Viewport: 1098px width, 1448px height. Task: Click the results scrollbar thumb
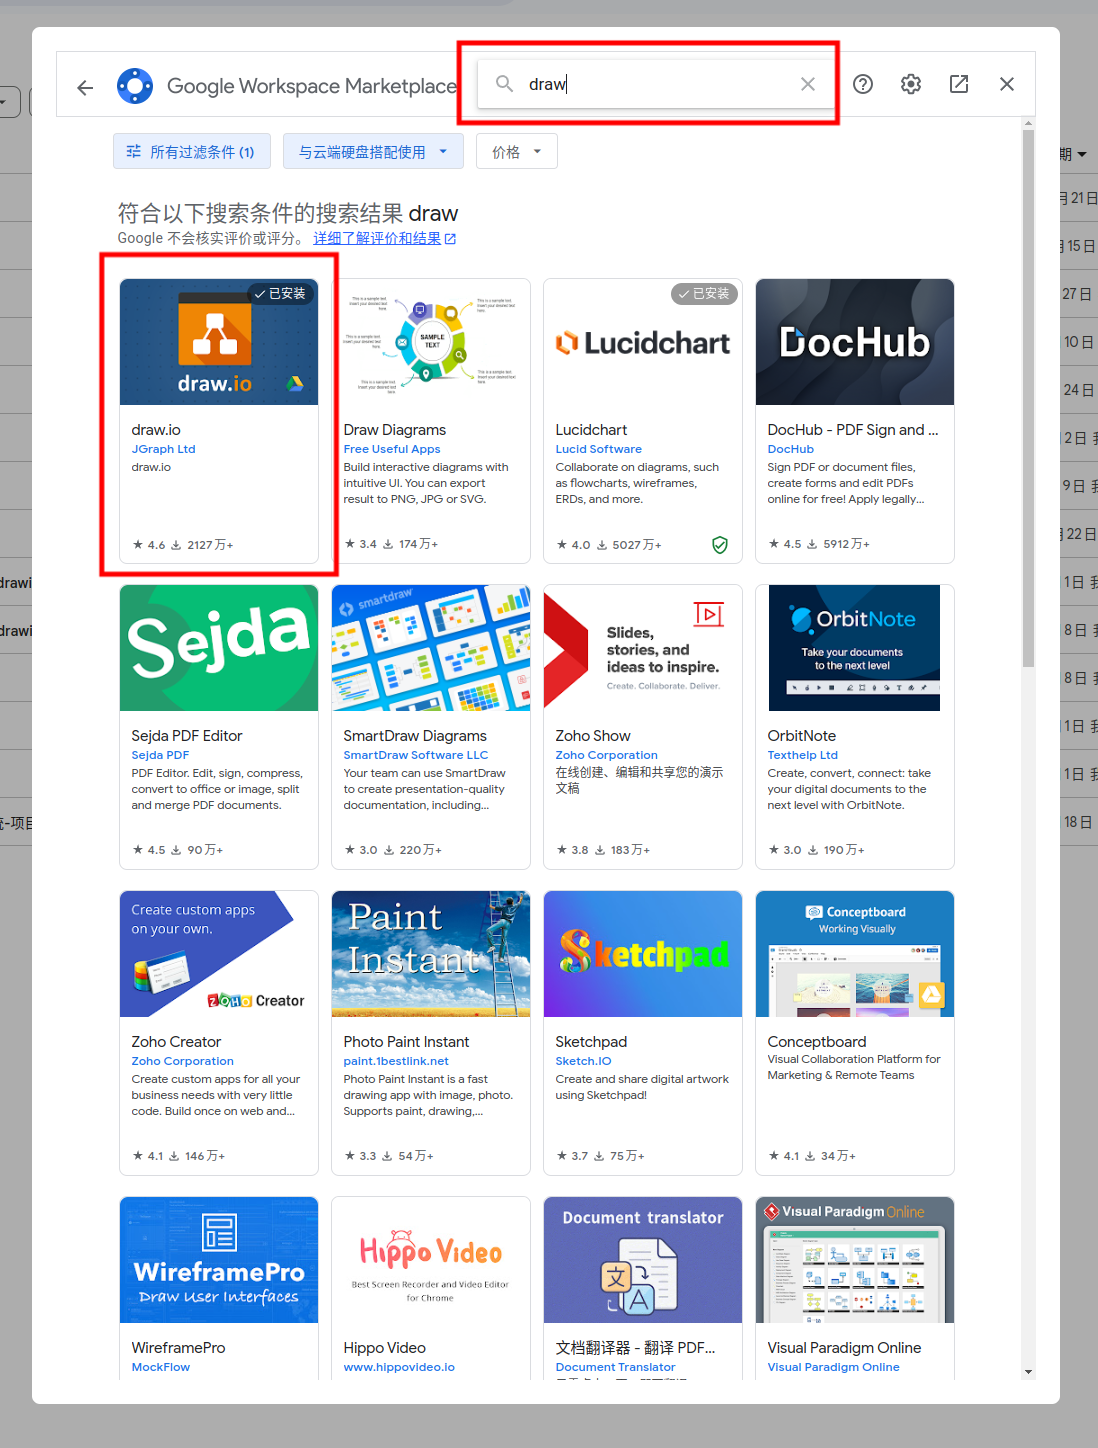pyautogui.click(x=1028, y=398)
